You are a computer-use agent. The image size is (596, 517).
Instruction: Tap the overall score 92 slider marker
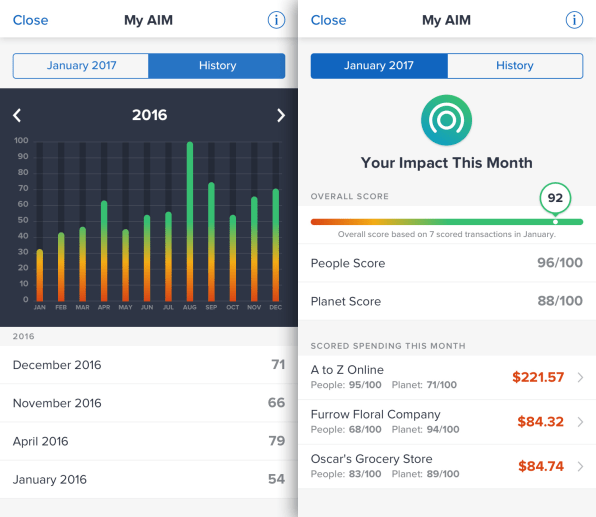click(x=555, y=198)
